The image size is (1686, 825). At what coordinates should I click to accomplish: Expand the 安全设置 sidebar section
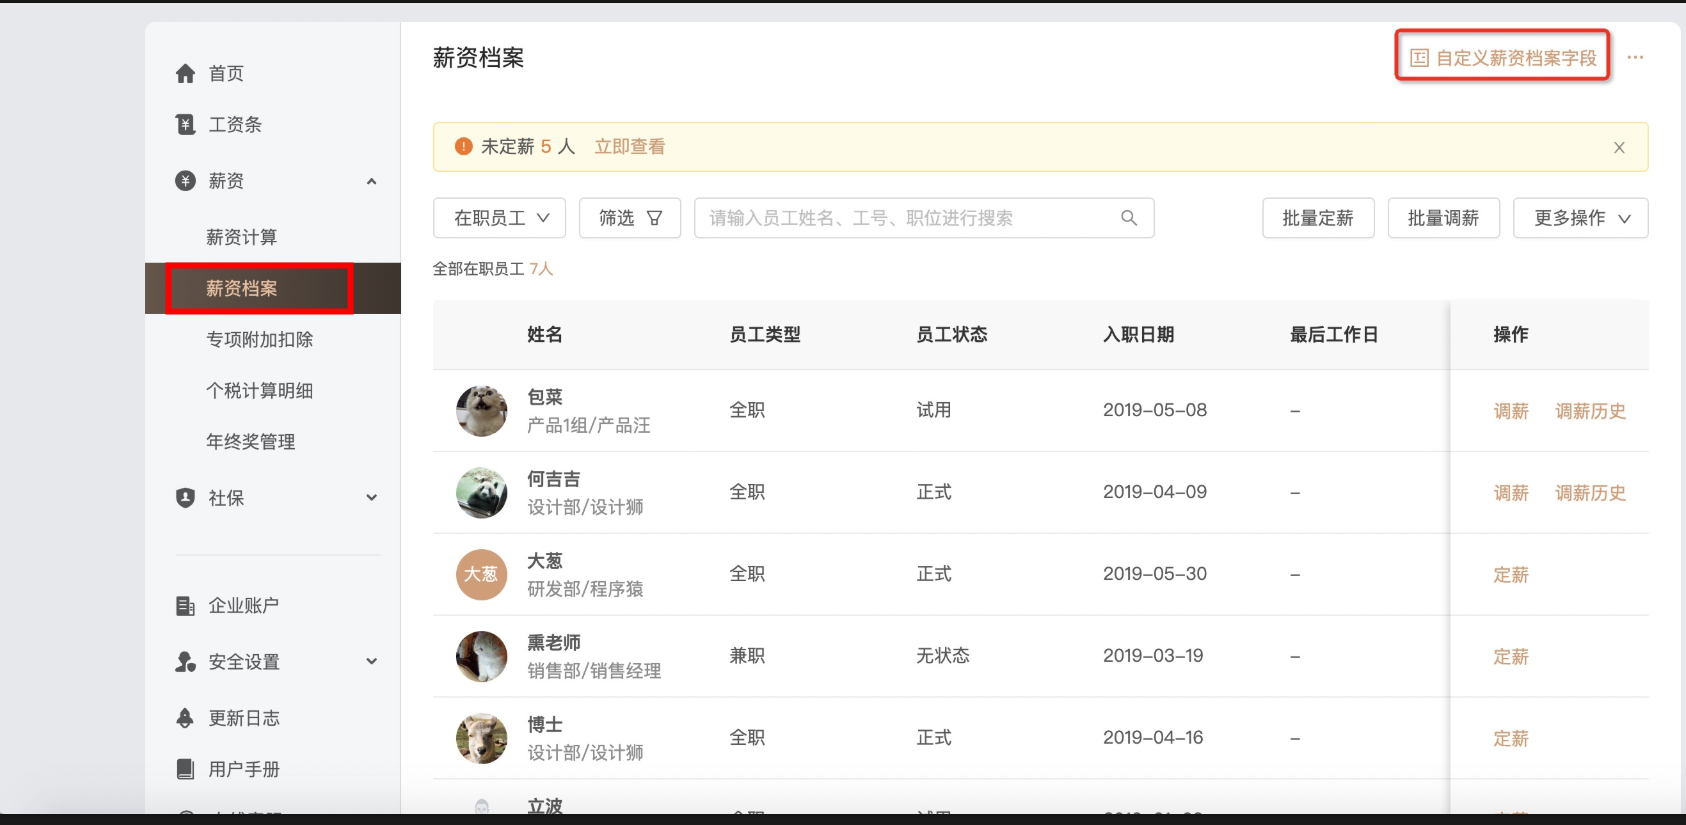click(371, 662)
